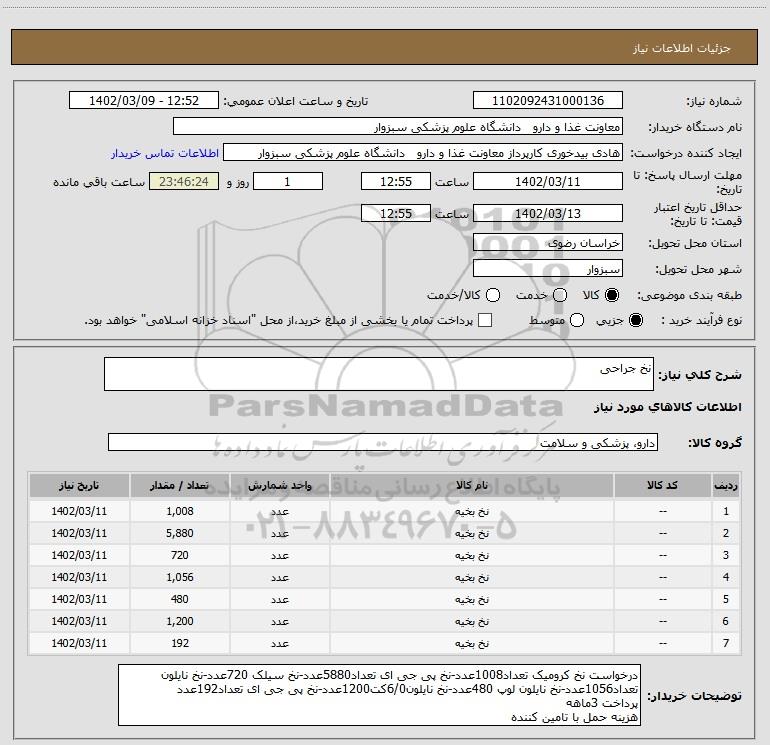Click the date 1402/03/11 in row 2
The image size is (770, 745).
click(79, 533)
